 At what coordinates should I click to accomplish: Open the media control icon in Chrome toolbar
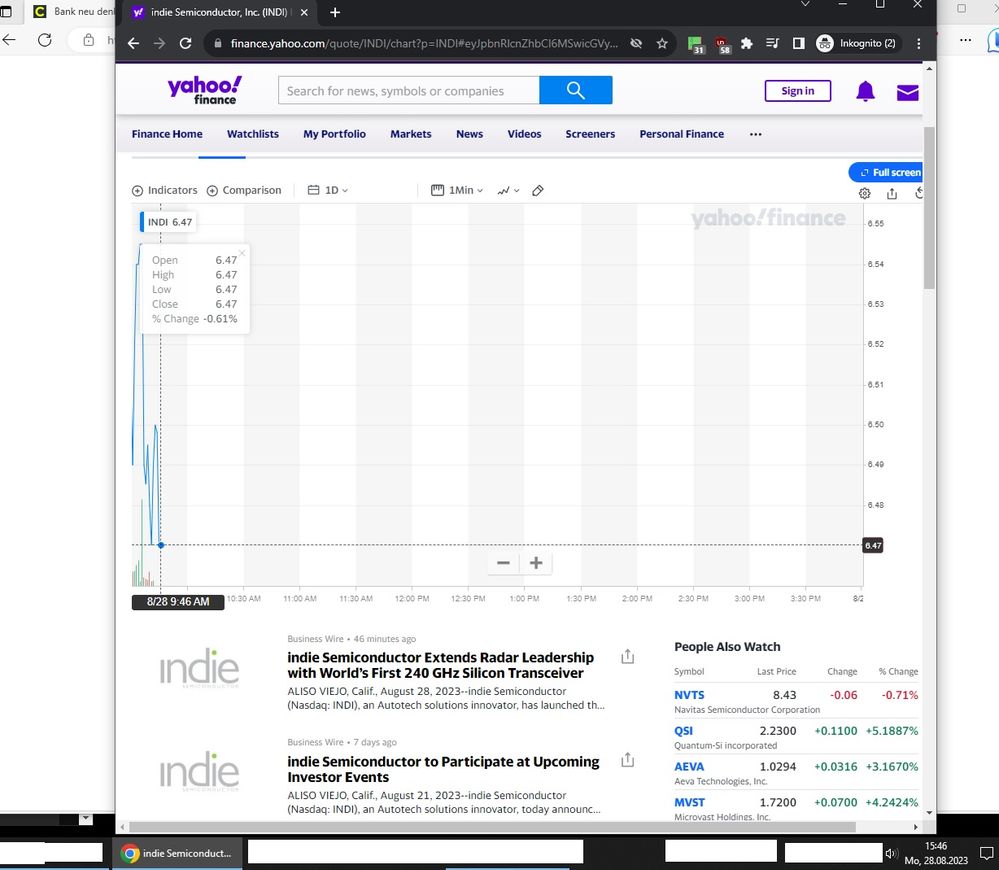pyautogui.click(x=772, y=43)
